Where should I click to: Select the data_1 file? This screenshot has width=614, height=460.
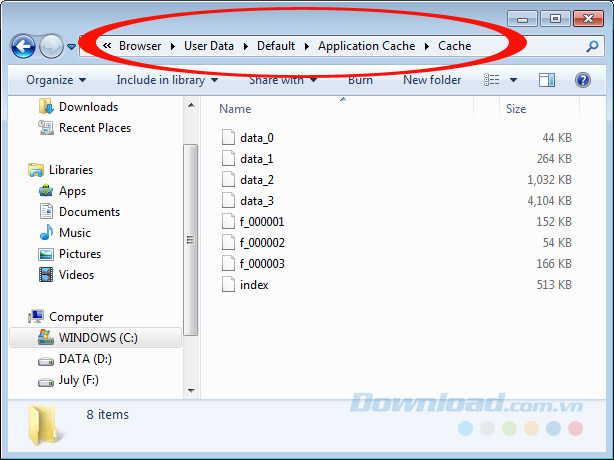coord(256,159)
